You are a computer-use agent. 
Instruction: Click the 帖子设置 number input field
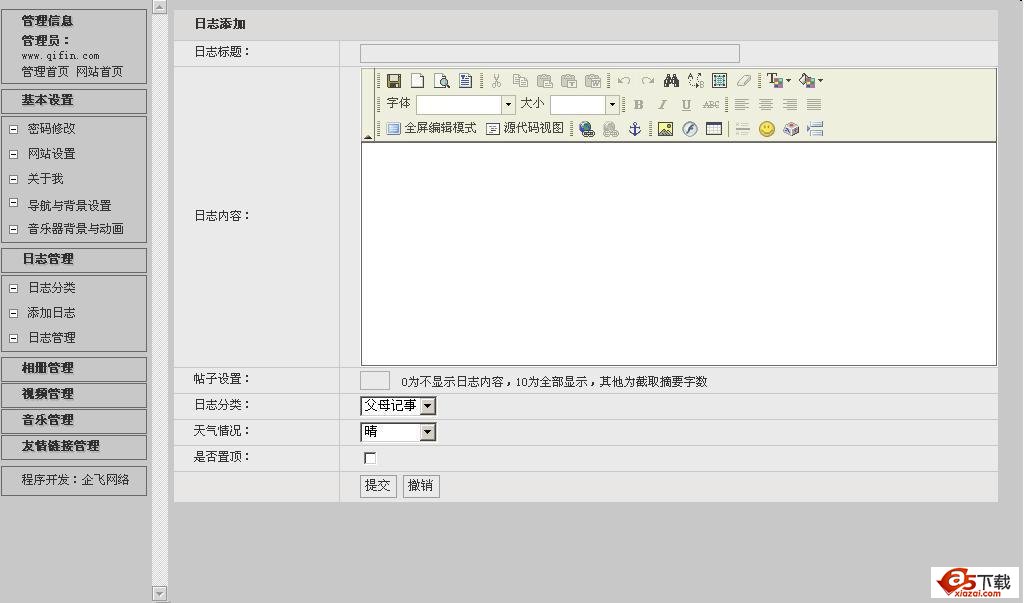[x=375, y=381]
